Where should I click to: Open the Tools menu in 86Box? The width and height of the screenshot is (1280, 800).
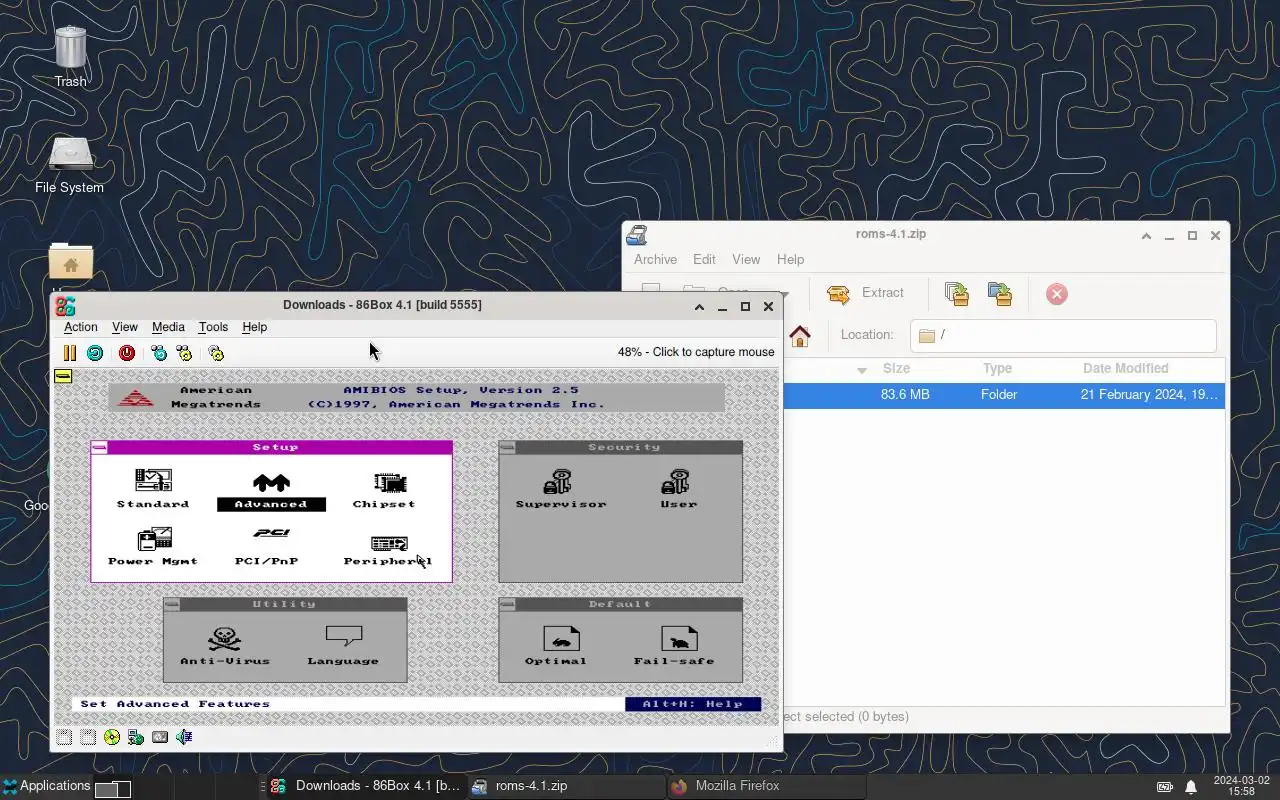tap(213, 327)
